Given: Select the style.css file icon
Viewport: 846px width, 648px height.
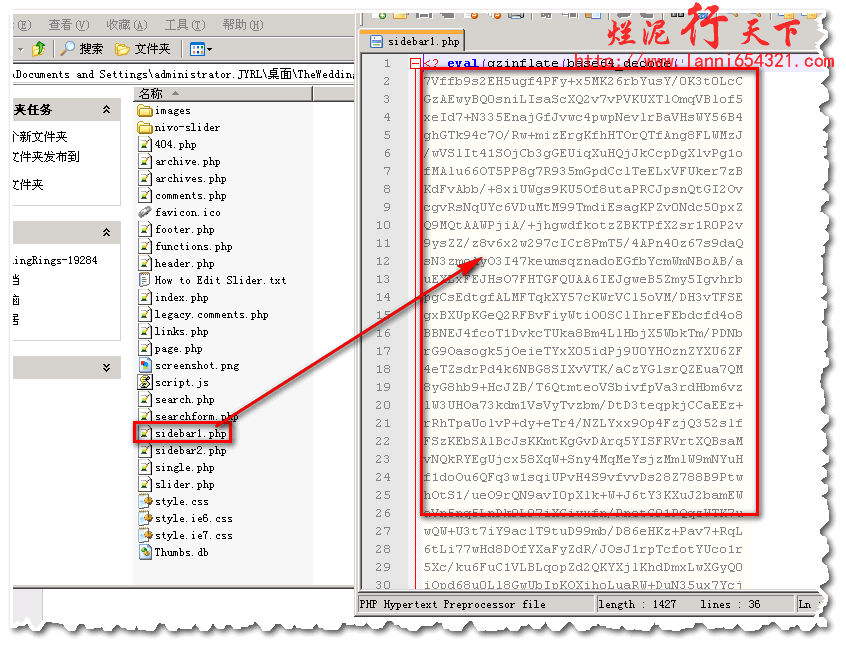Looking at the screenshot, I should click(x=145, y=502).
